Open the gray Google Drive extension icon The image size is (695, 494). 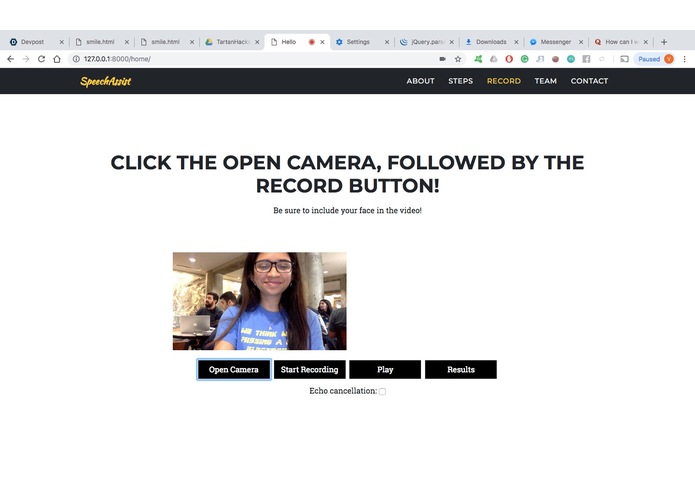[x=493, y=59]
